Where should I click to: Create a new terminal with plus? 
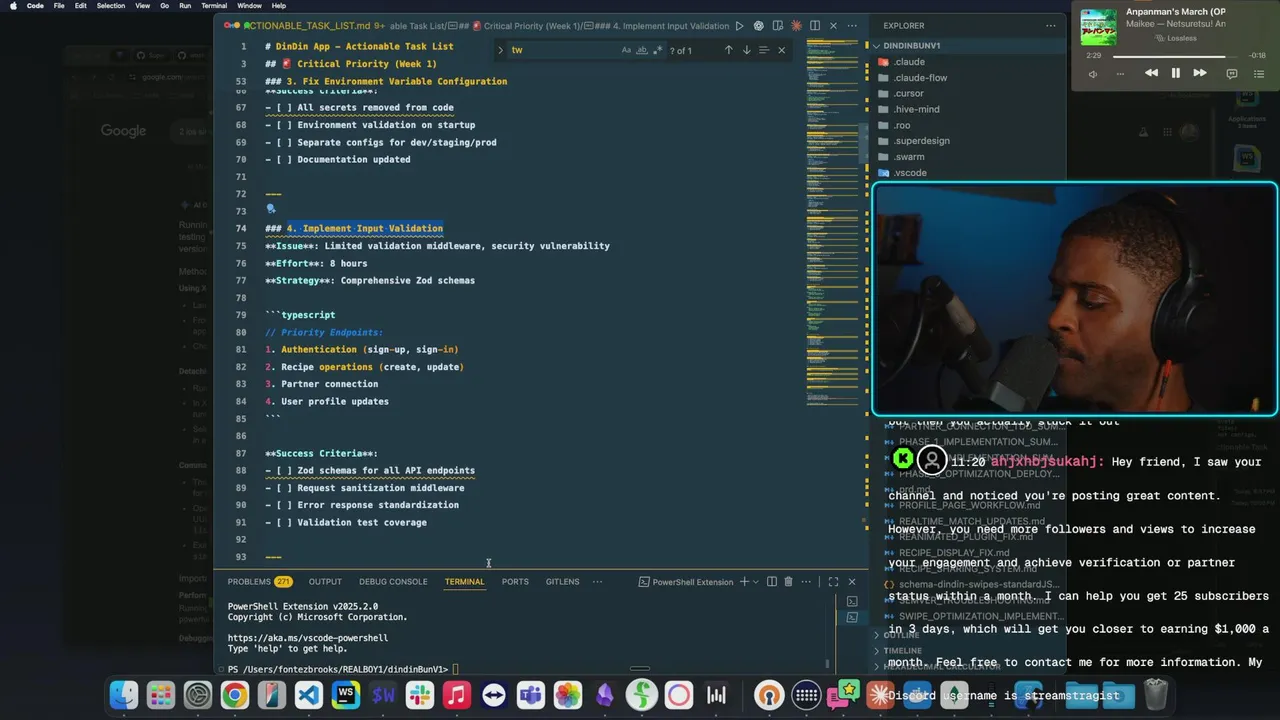[744, 582]
